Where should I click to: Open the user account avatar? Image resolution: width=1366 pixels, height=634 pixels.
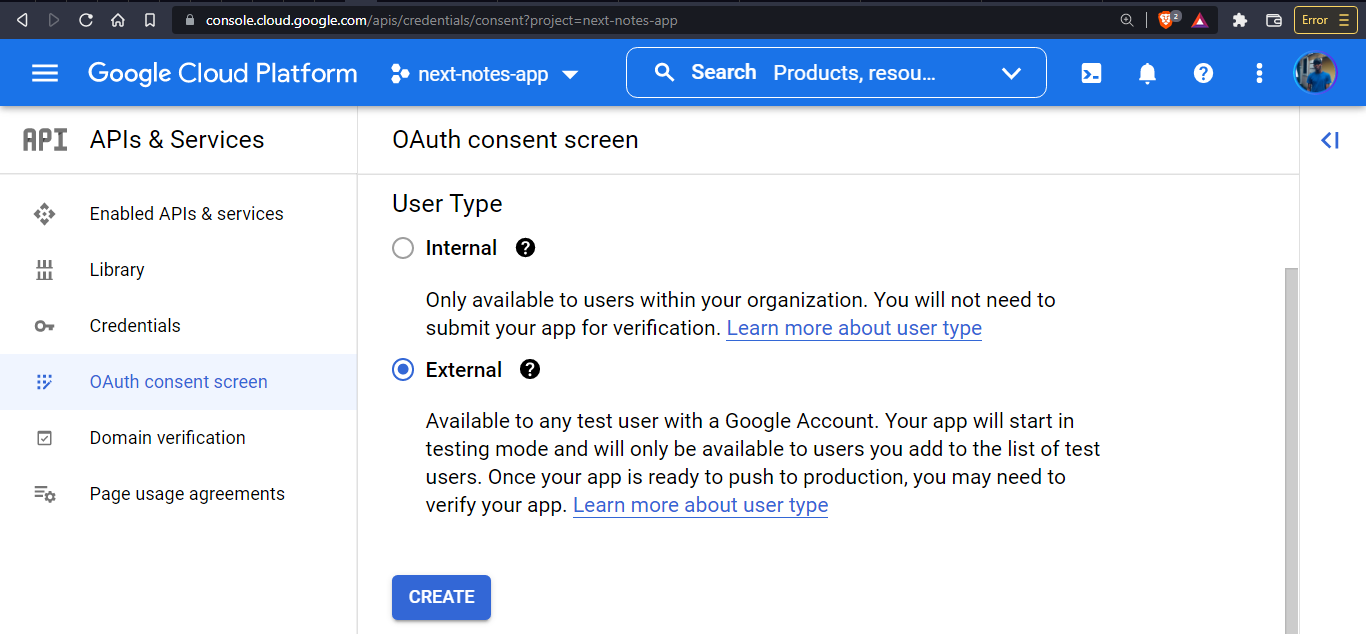1315,73
